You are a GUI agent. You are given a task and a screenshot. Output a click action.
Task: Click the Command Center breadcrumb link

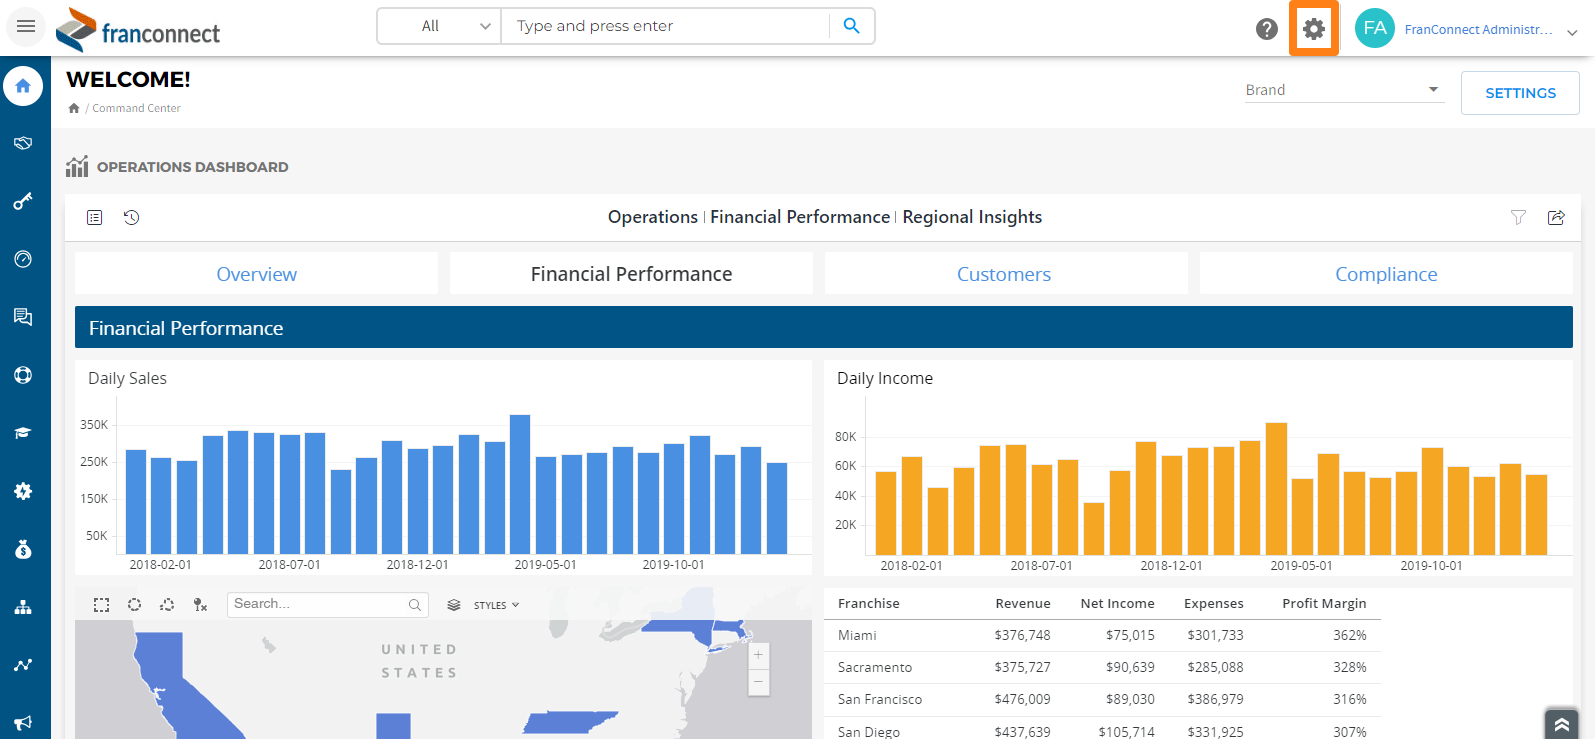click(136, 108)
